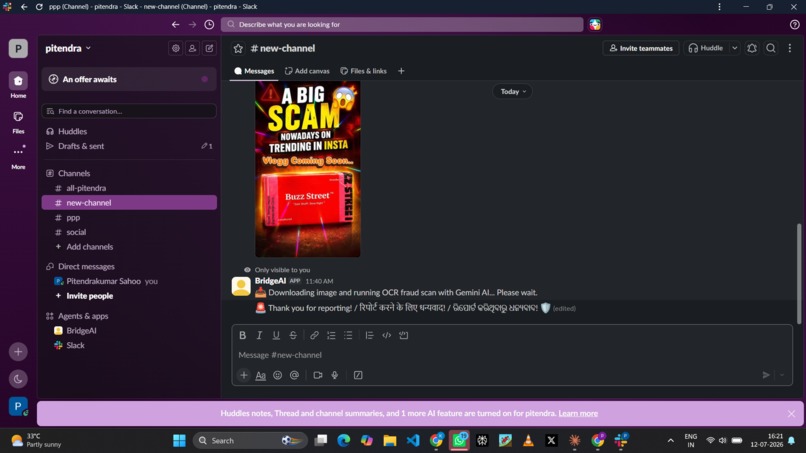Record a video clip
Viewport: 806px width, 453px height.
tap(318, 375)
